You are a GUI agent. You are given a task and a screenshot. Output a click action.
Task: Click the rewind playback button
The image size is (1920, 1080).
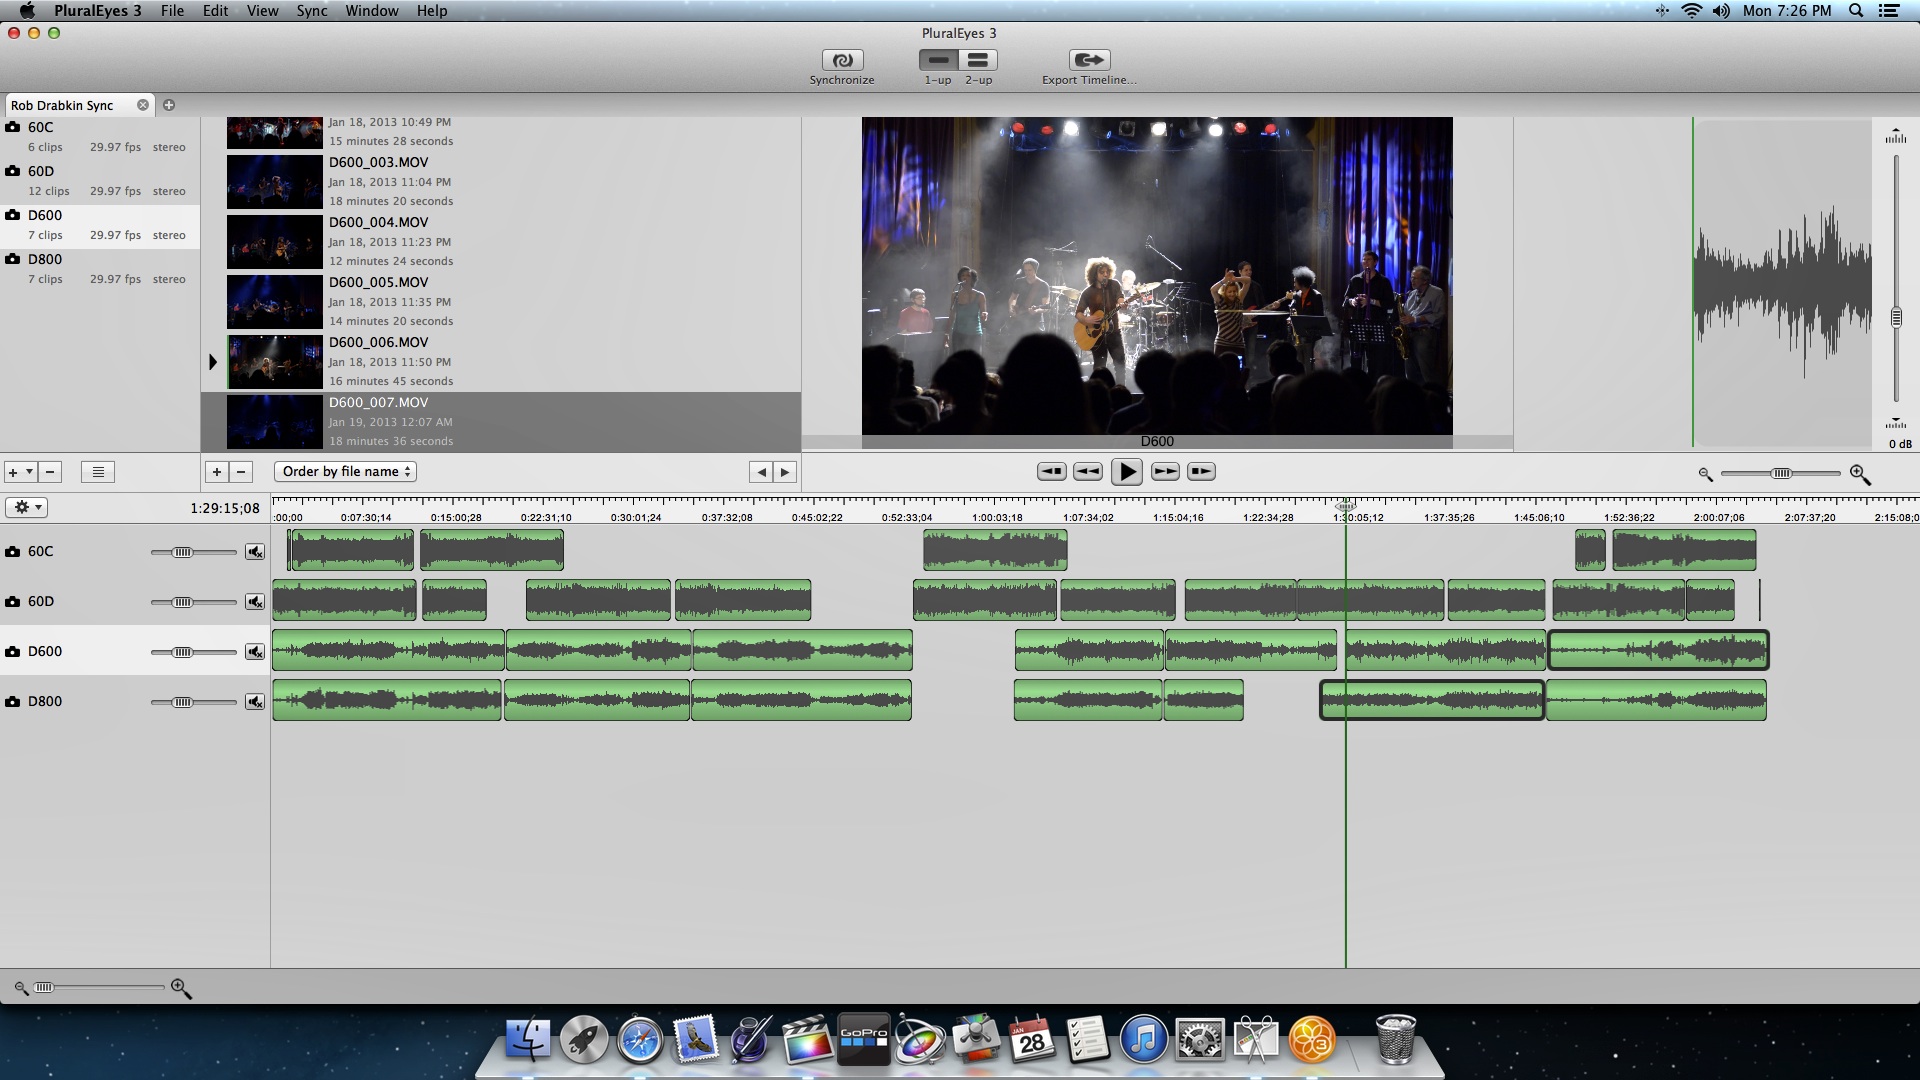pos(1088,471)
